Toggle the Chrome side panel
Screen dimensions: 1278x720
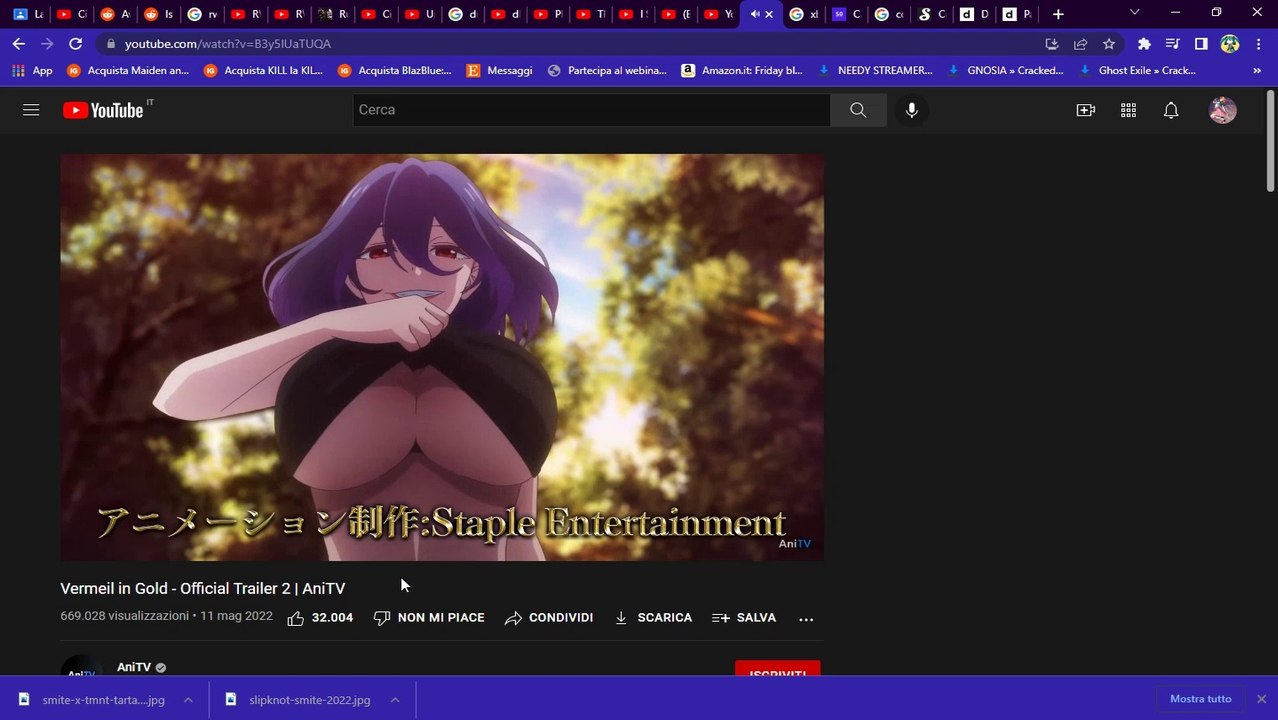(x=1201, y=44)
